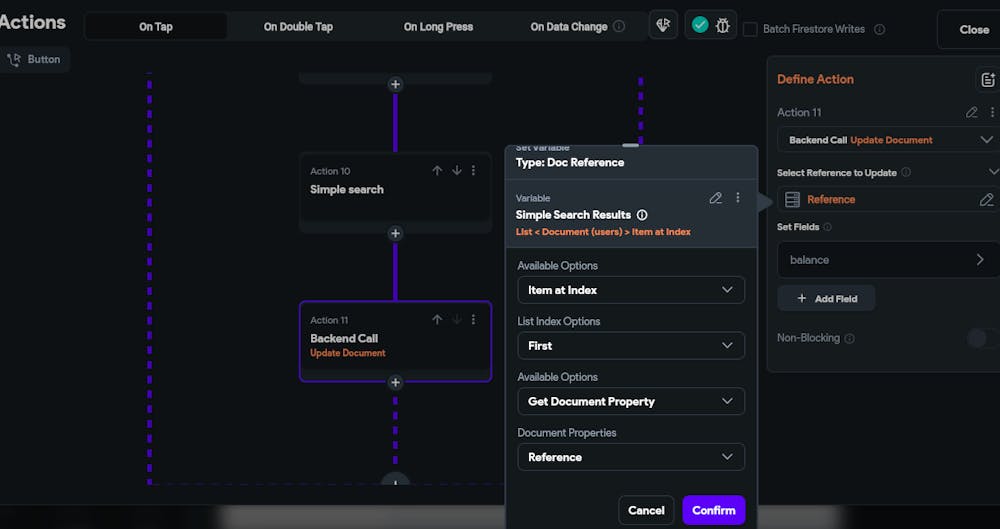Screen dimensions: 1000x529
Task: Open the Item at Index dropdown
Action: (x=631, y=290)
